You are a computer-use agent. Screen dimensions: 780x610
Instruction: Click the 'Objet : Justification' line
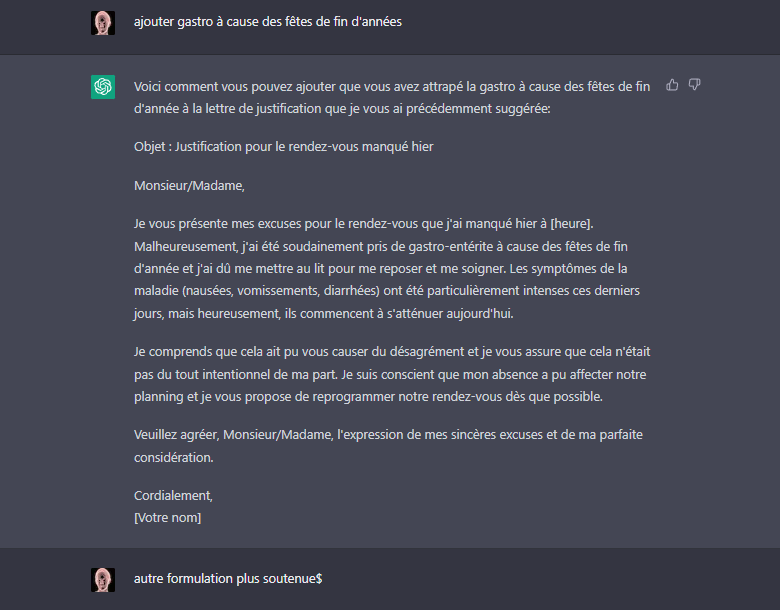pyautogui.click(x=284, y=147)
